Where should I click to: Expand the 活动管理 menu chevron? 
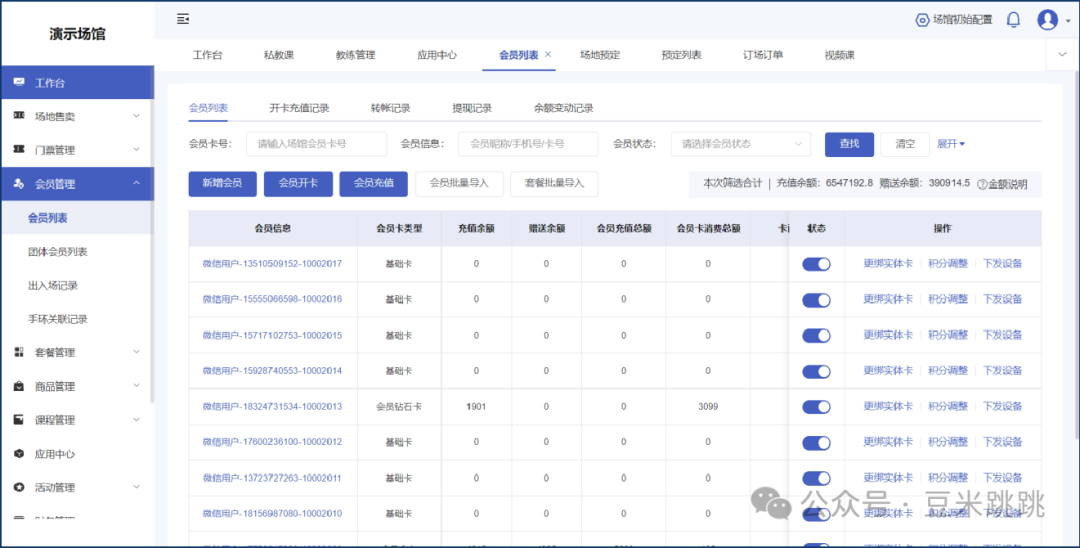(136, 487)
